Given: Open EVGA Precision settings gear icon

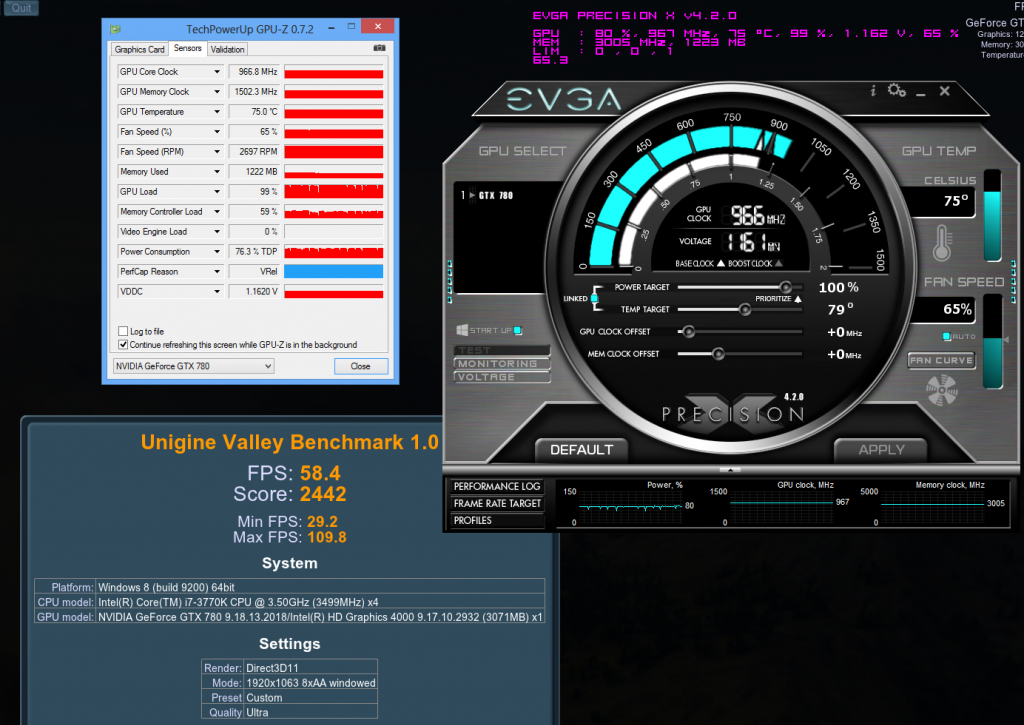Looking at the screenshot, I should tap(896, 90).
